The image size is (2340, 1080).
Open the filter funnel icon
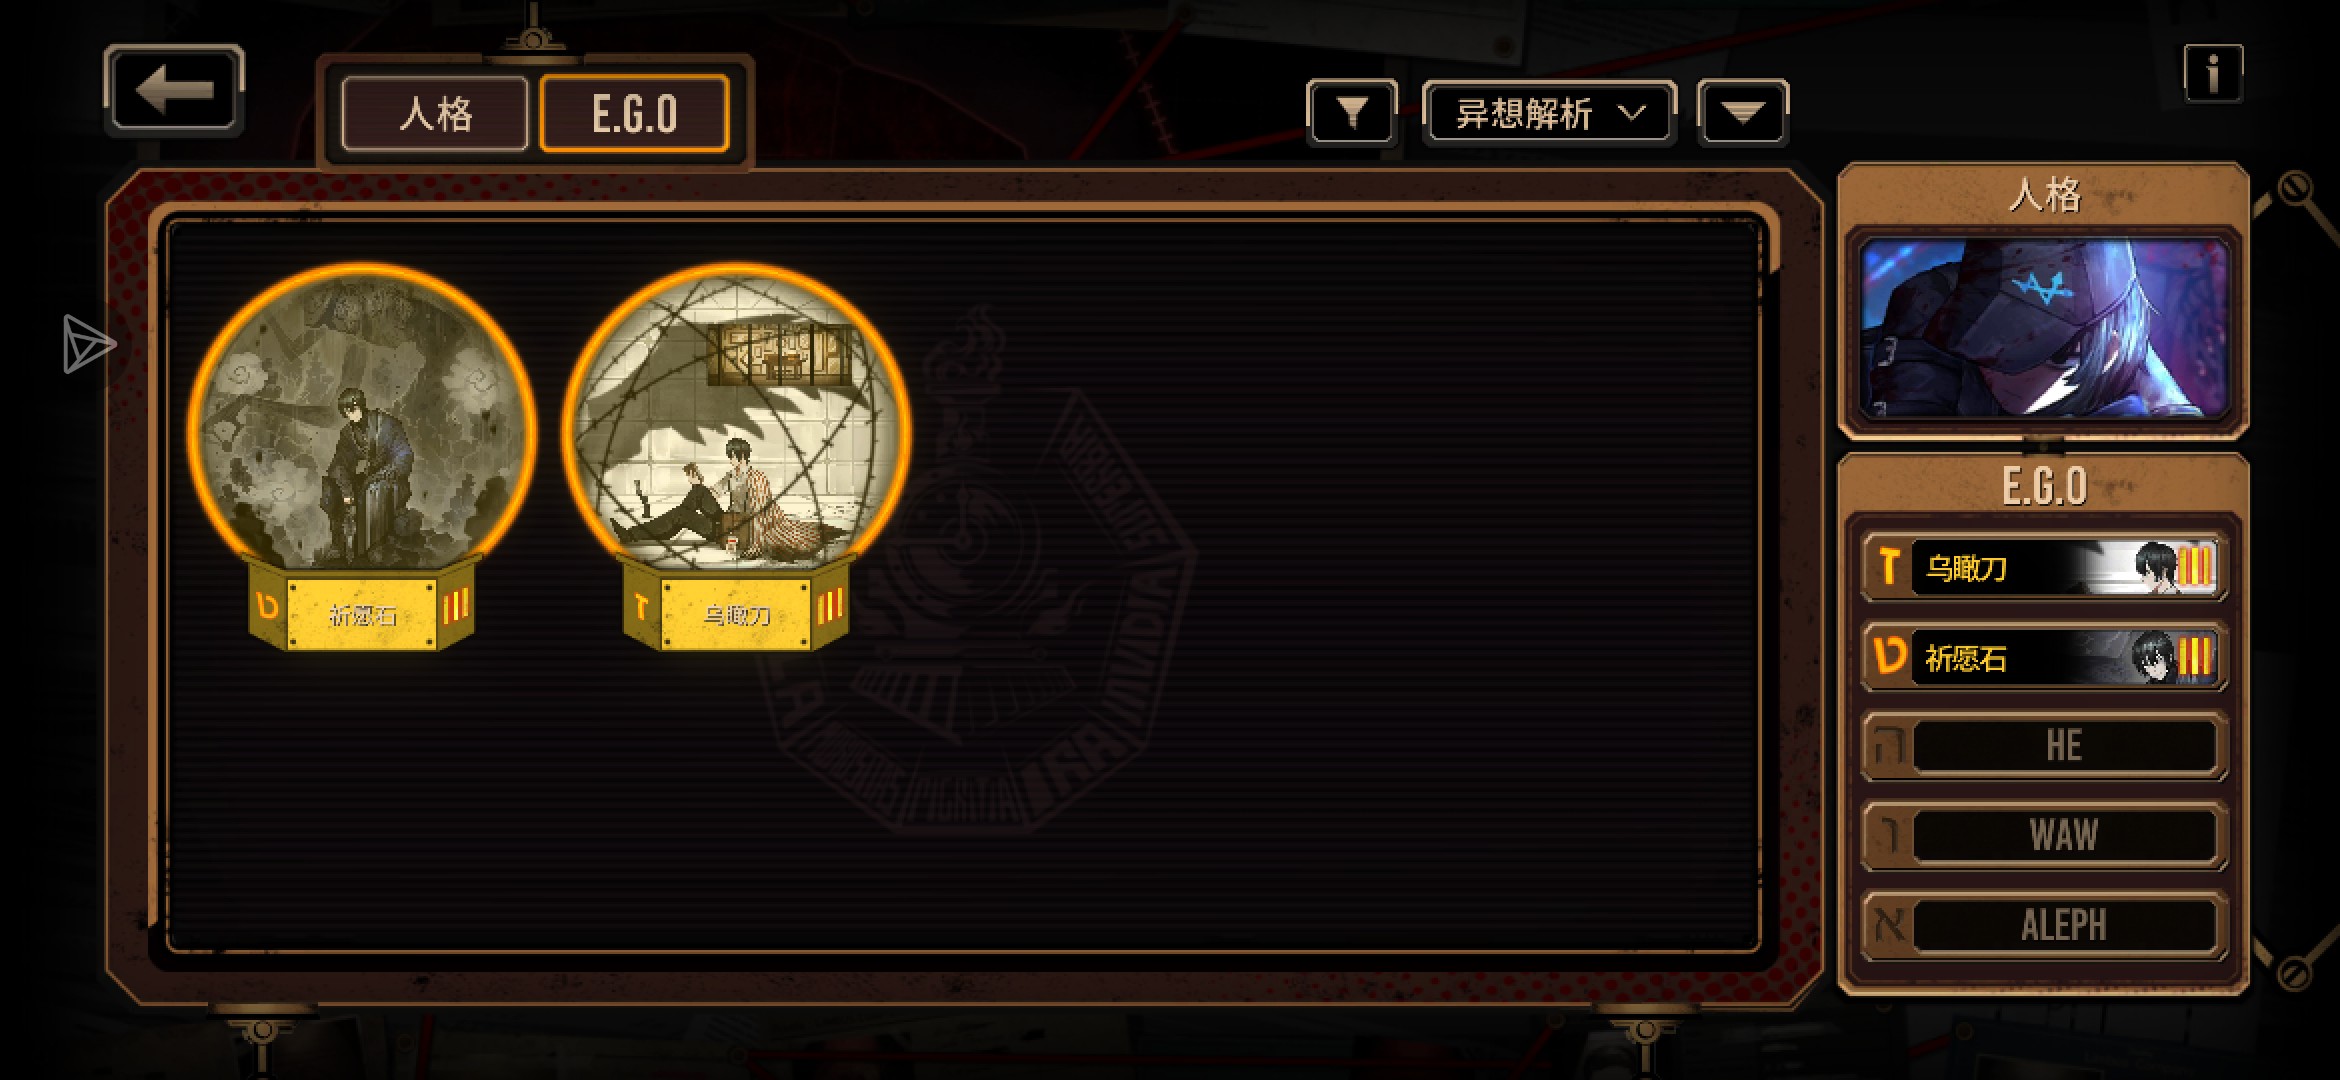pyautogui.click(x=1352, y=113)
